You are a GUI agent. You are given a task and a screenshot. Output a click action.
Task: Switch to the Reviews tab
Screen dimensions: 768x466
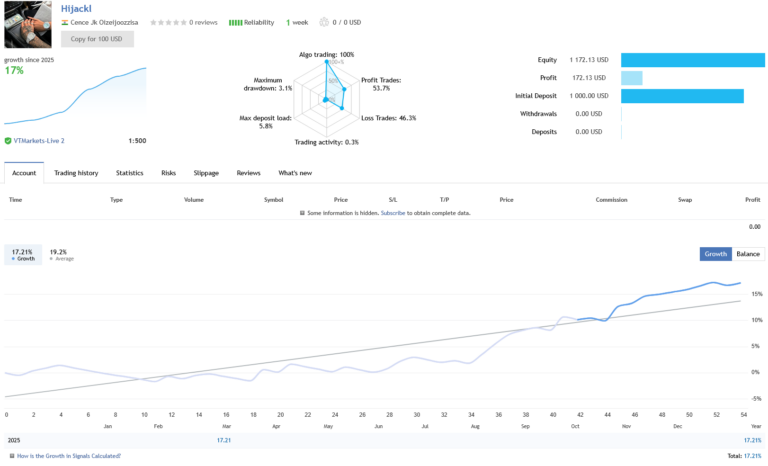248,173
